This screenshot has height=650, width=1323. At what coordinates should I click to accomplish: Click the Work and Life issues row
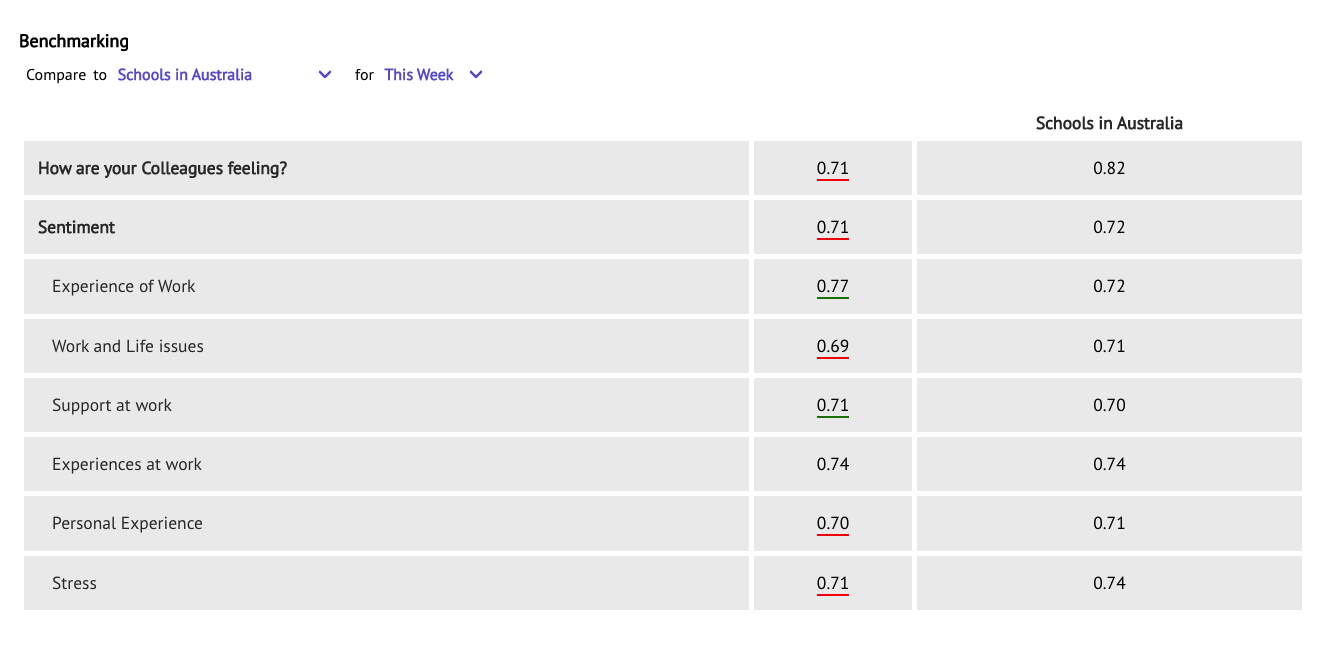(386, 346)
